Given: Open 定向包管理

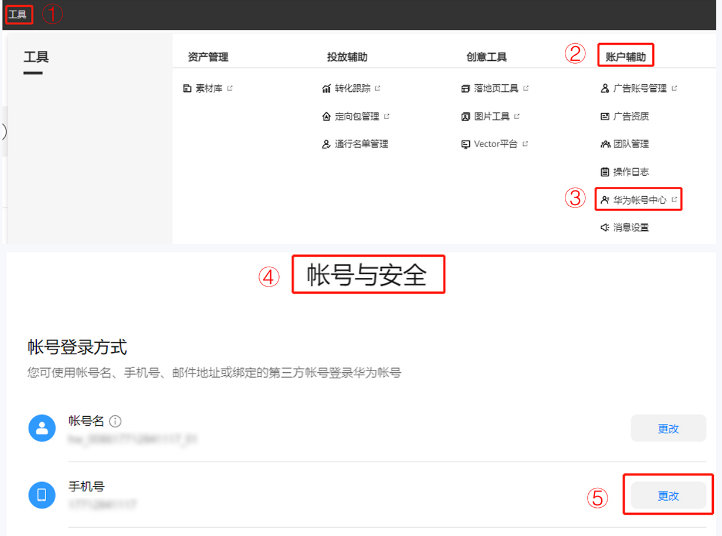Looking at the screenshot, I should (357, 117).
